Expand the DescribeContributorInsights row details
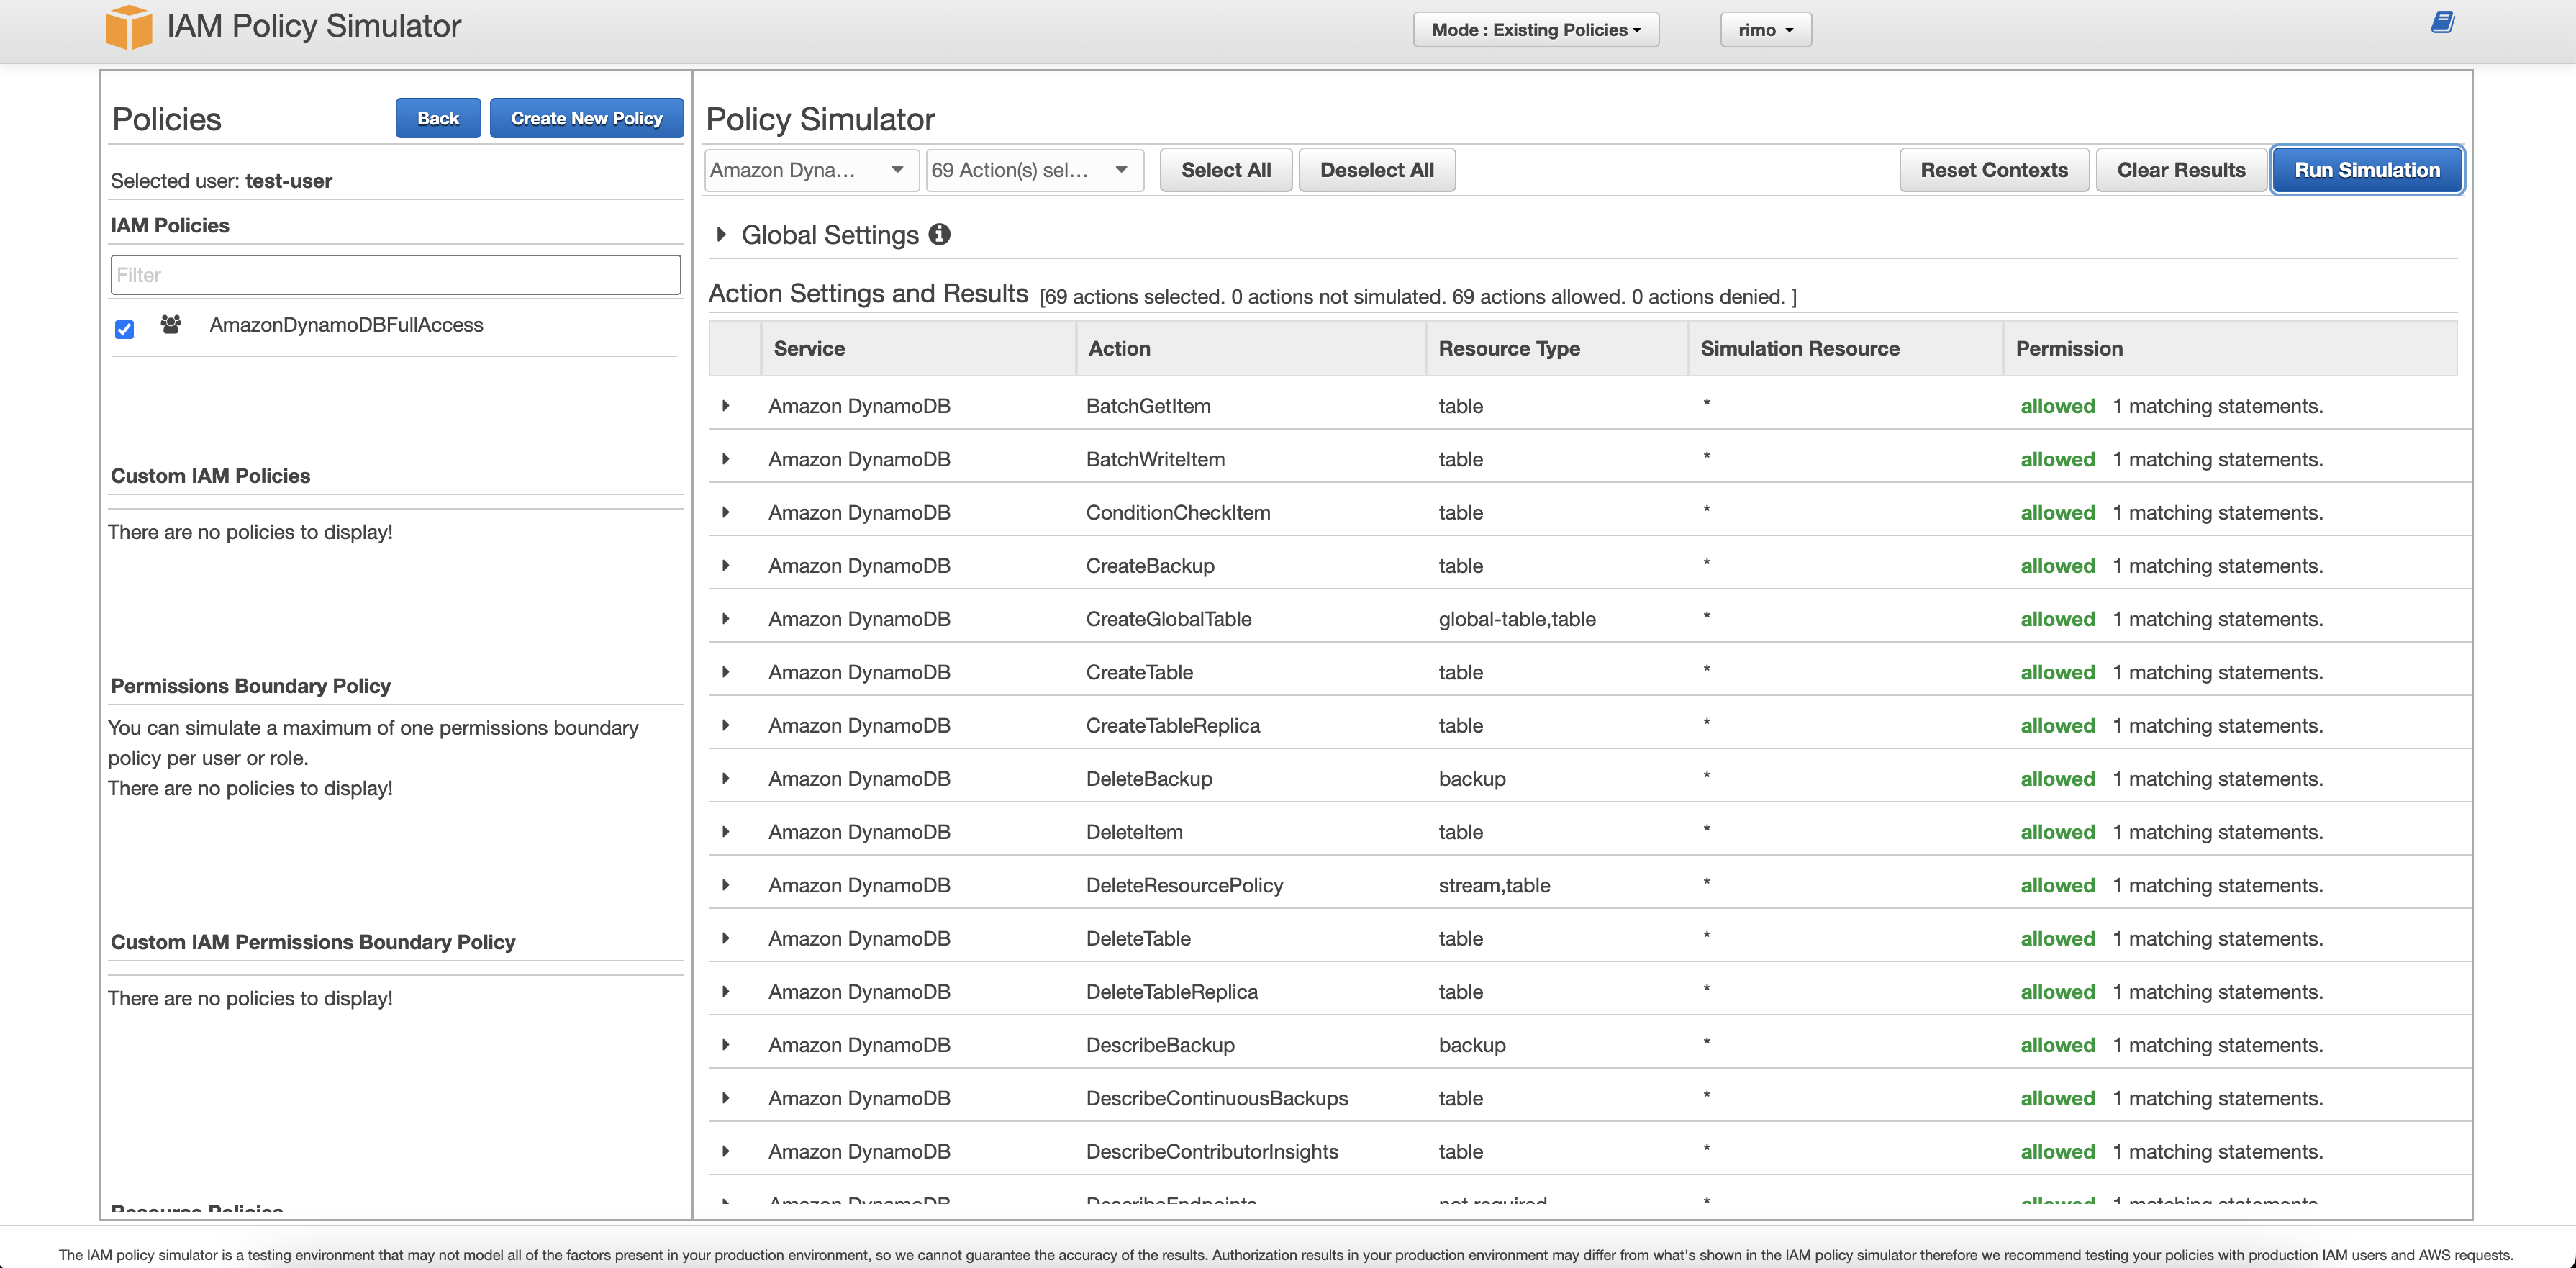 click(726, 1151)
